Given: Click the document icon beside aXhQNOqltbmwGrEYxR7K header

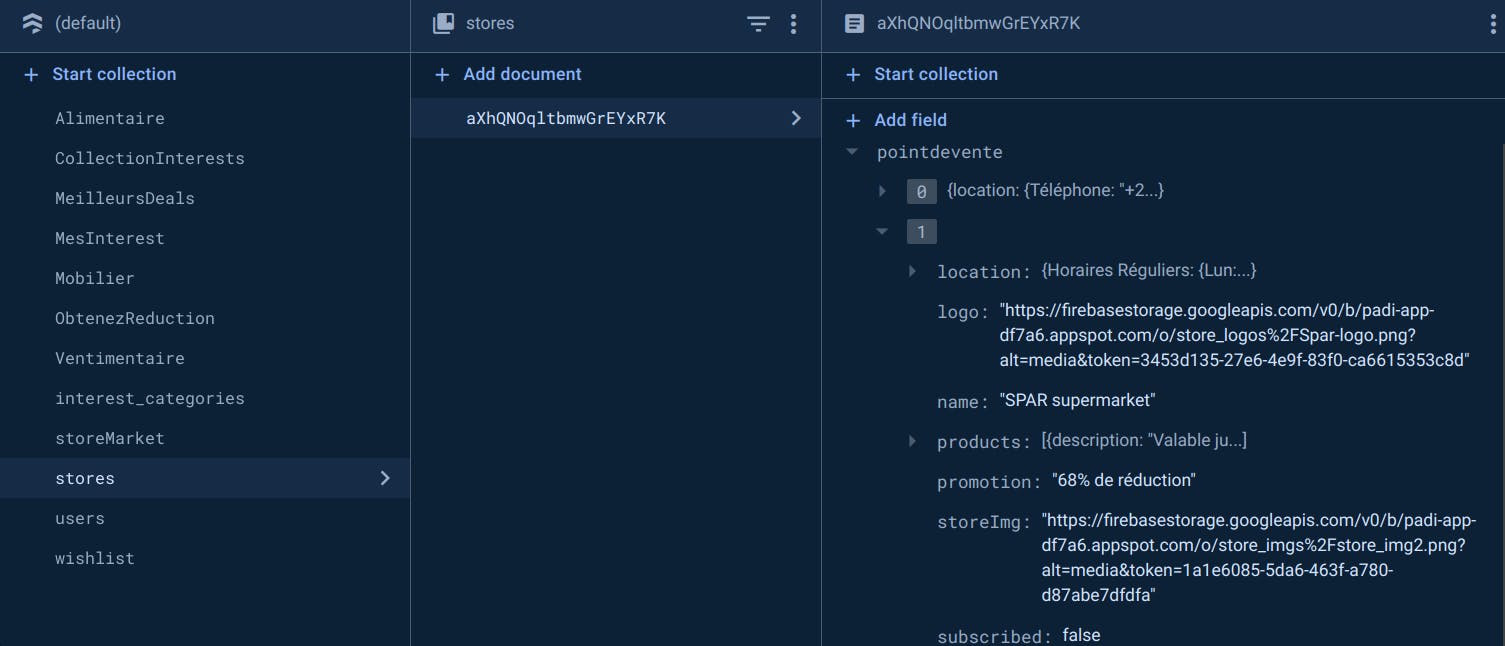Looking at the screenshot, I should click(854, 23).
